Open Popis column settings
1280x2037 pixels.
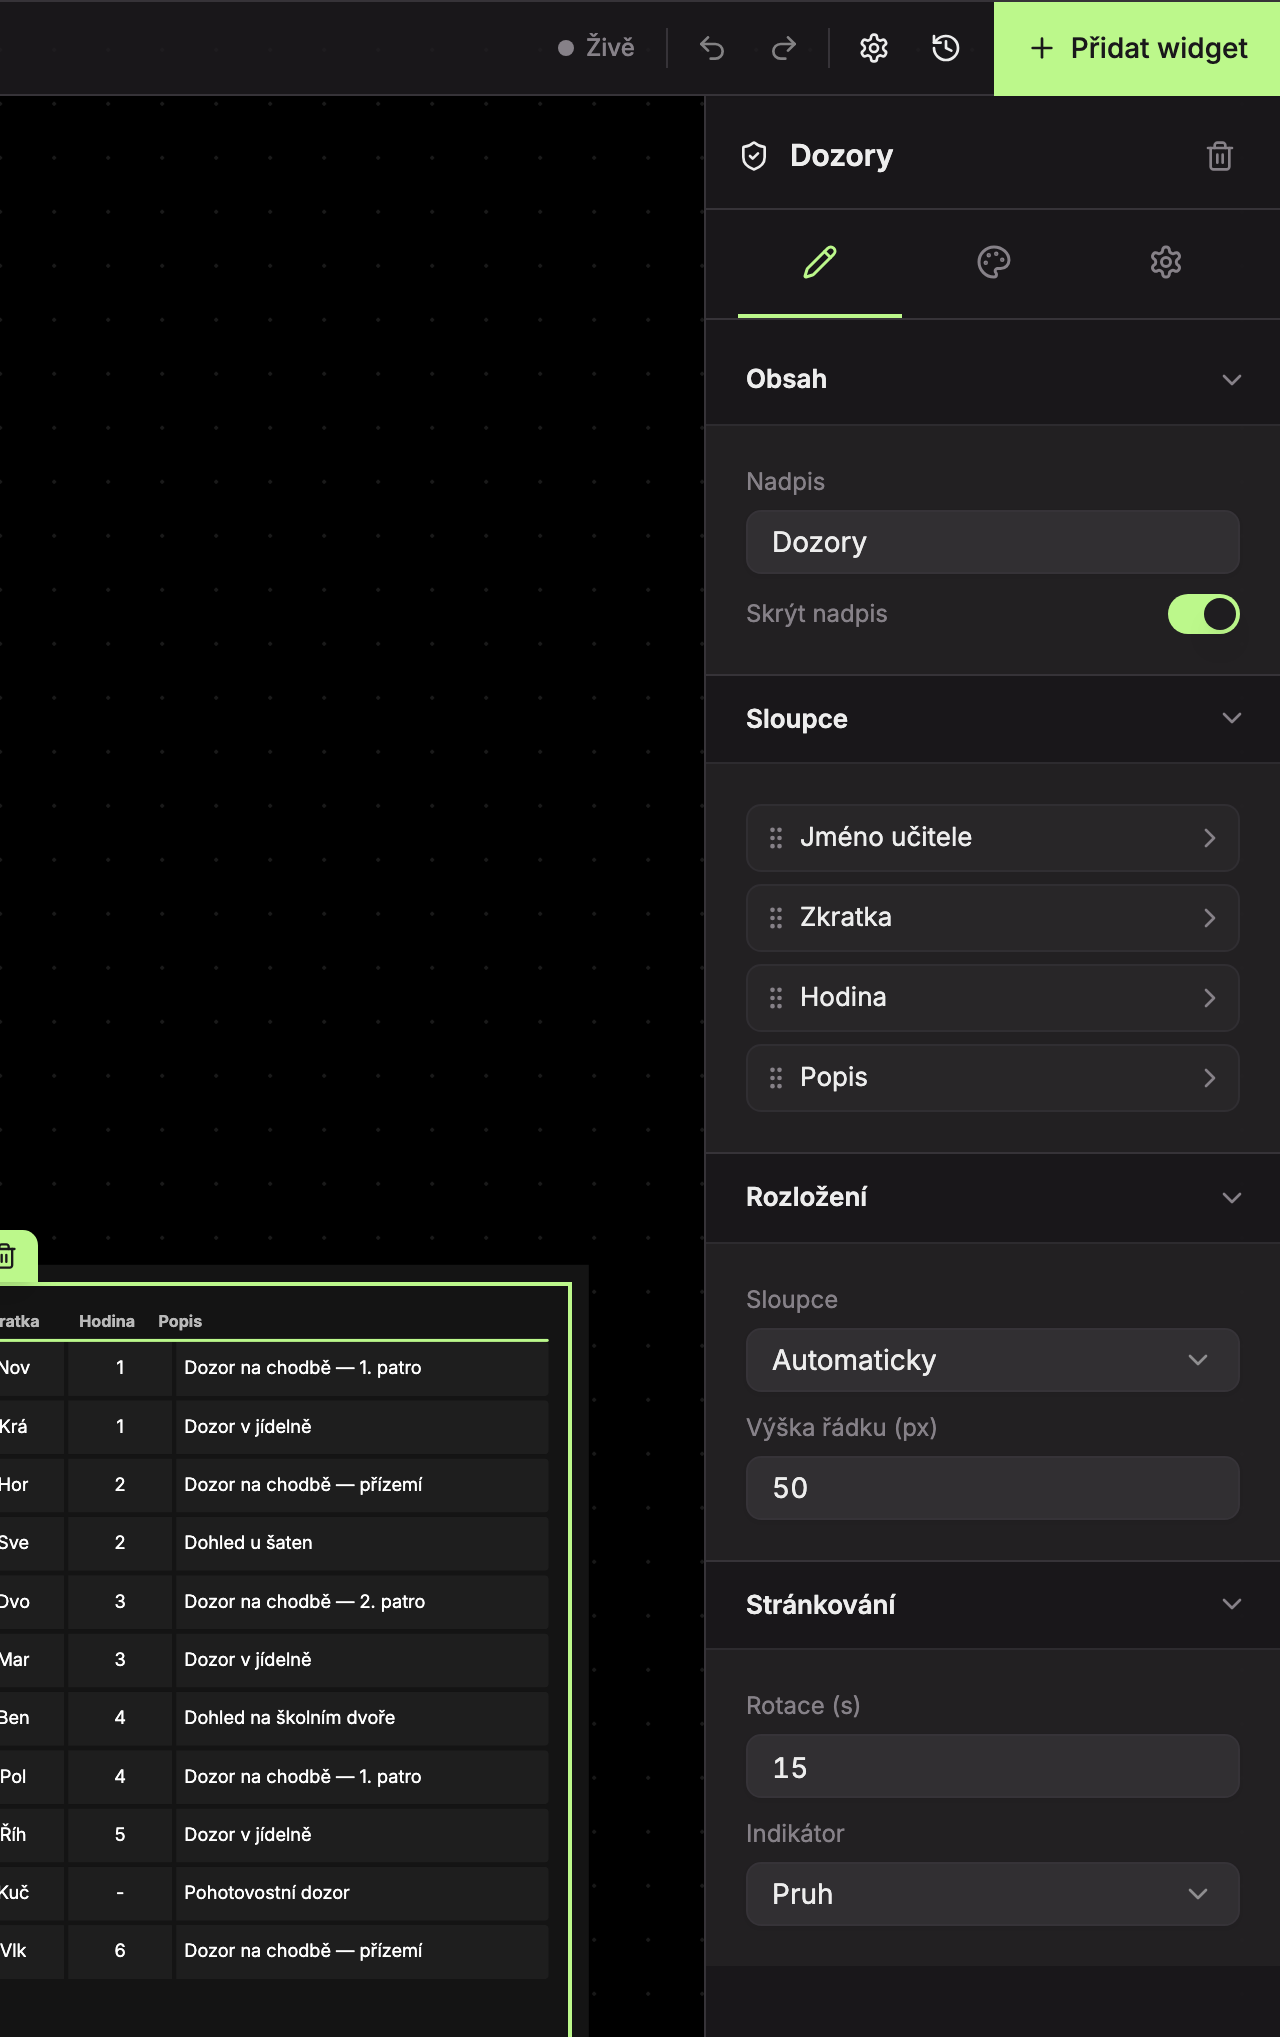point(993,1078)
